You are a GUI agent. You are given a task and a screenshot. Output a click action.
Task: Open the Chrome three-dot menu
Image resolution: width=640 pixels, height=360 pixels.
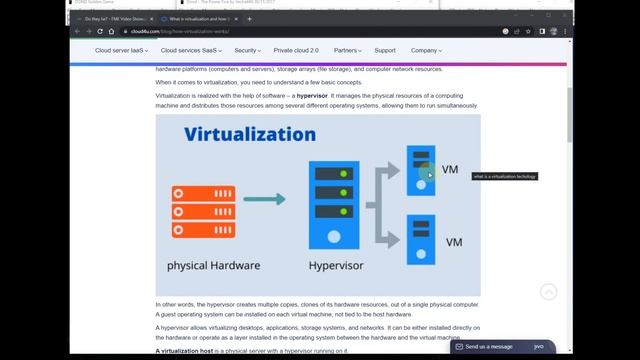tap(565, 31)
